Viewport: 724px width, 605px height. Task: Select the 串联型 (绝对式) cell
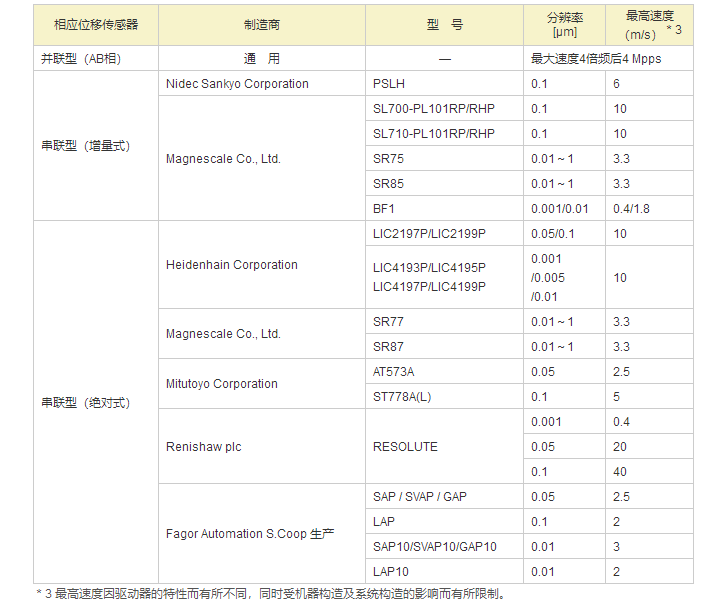(x=96, y=402)
